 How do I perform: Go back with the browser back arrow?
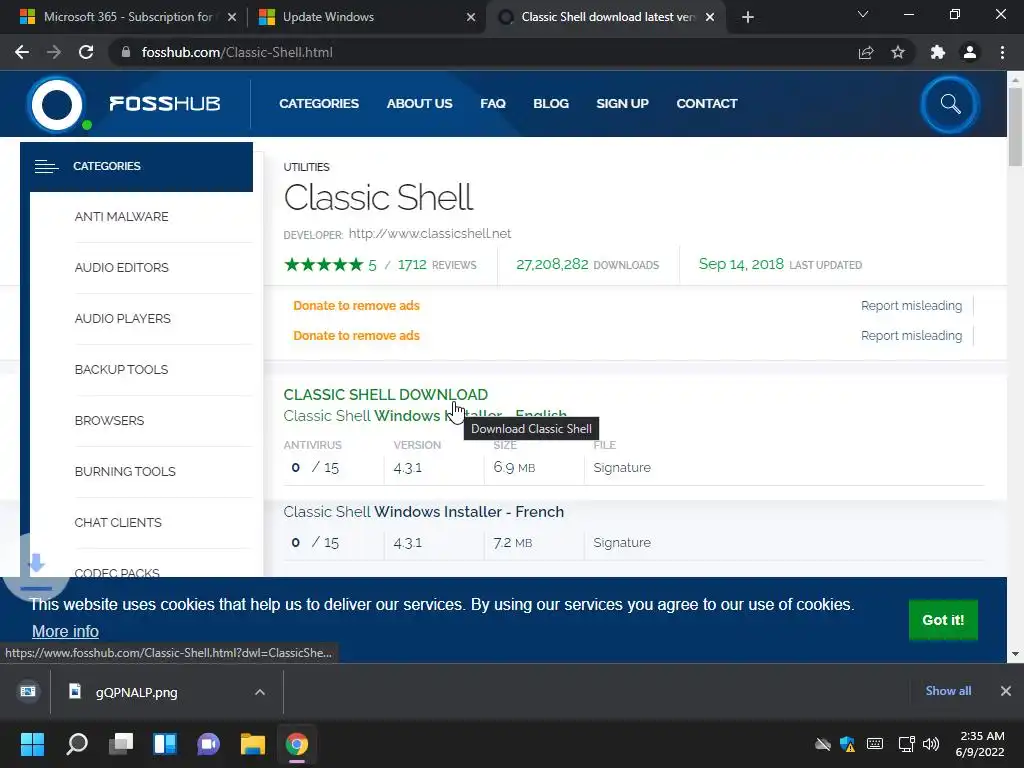tap(22, 52)
